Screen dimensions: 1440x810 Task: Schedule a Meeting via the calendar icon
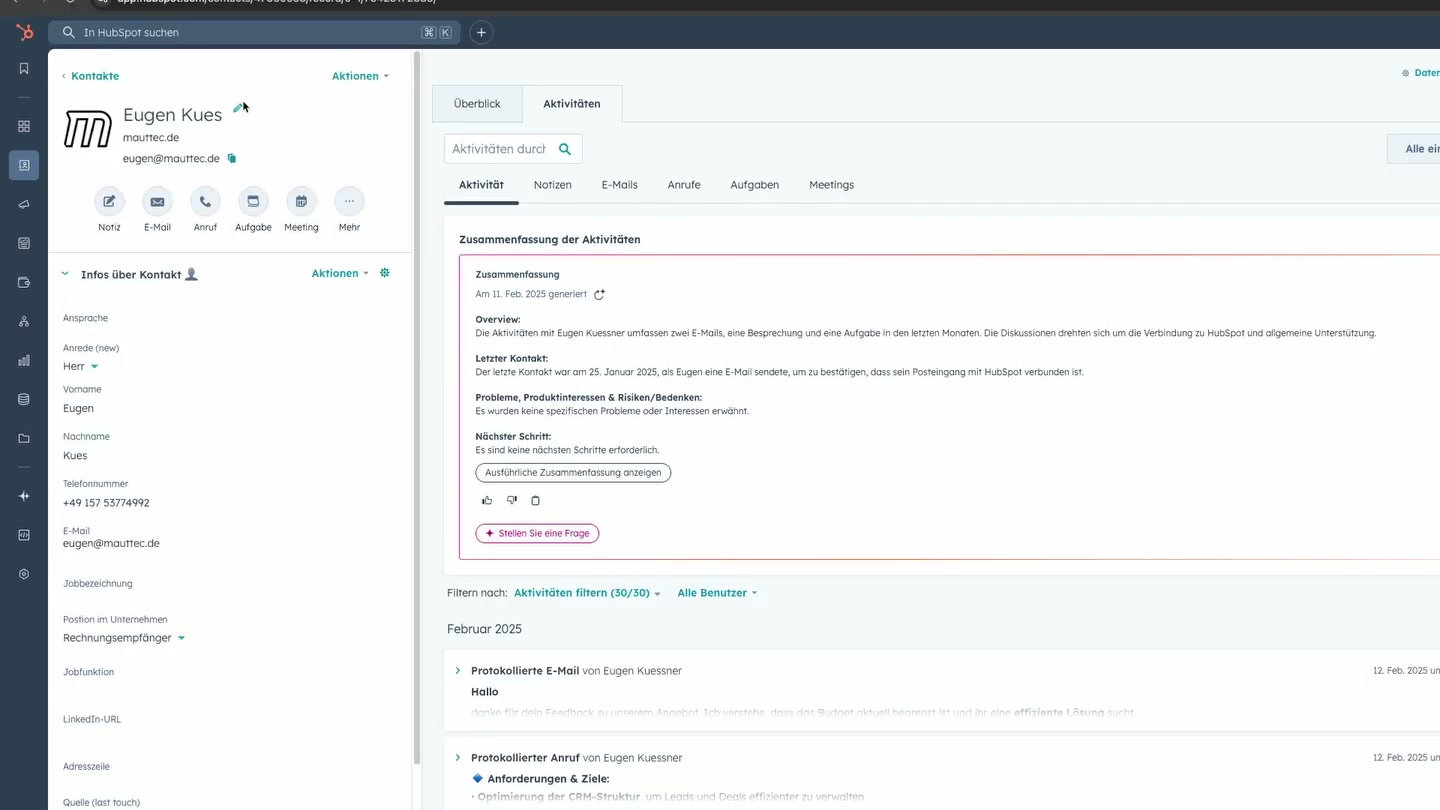(301, 203)
